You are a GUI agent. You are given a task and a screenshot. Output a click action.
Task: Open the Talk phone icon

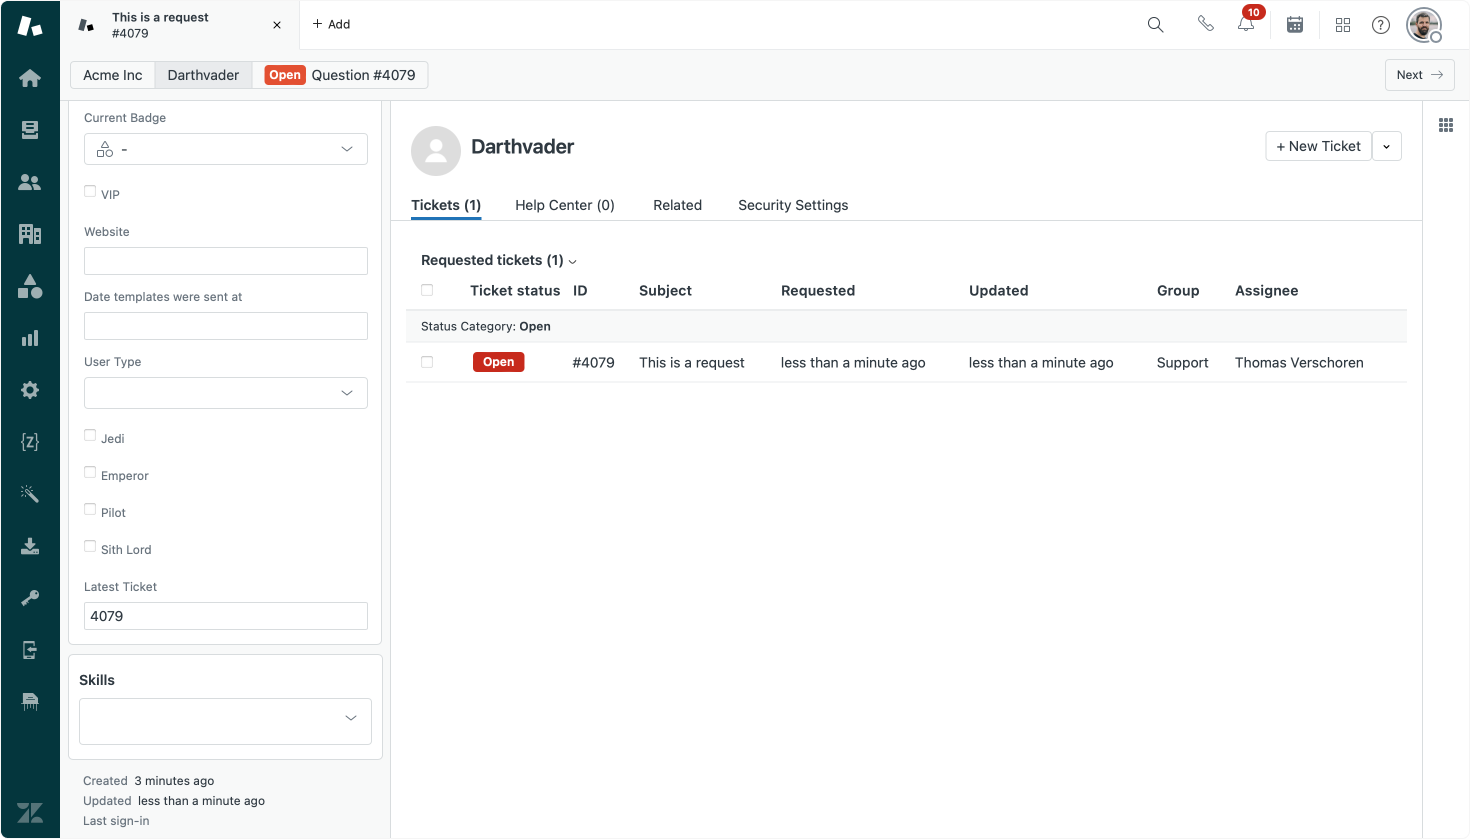click(1206, 24)
